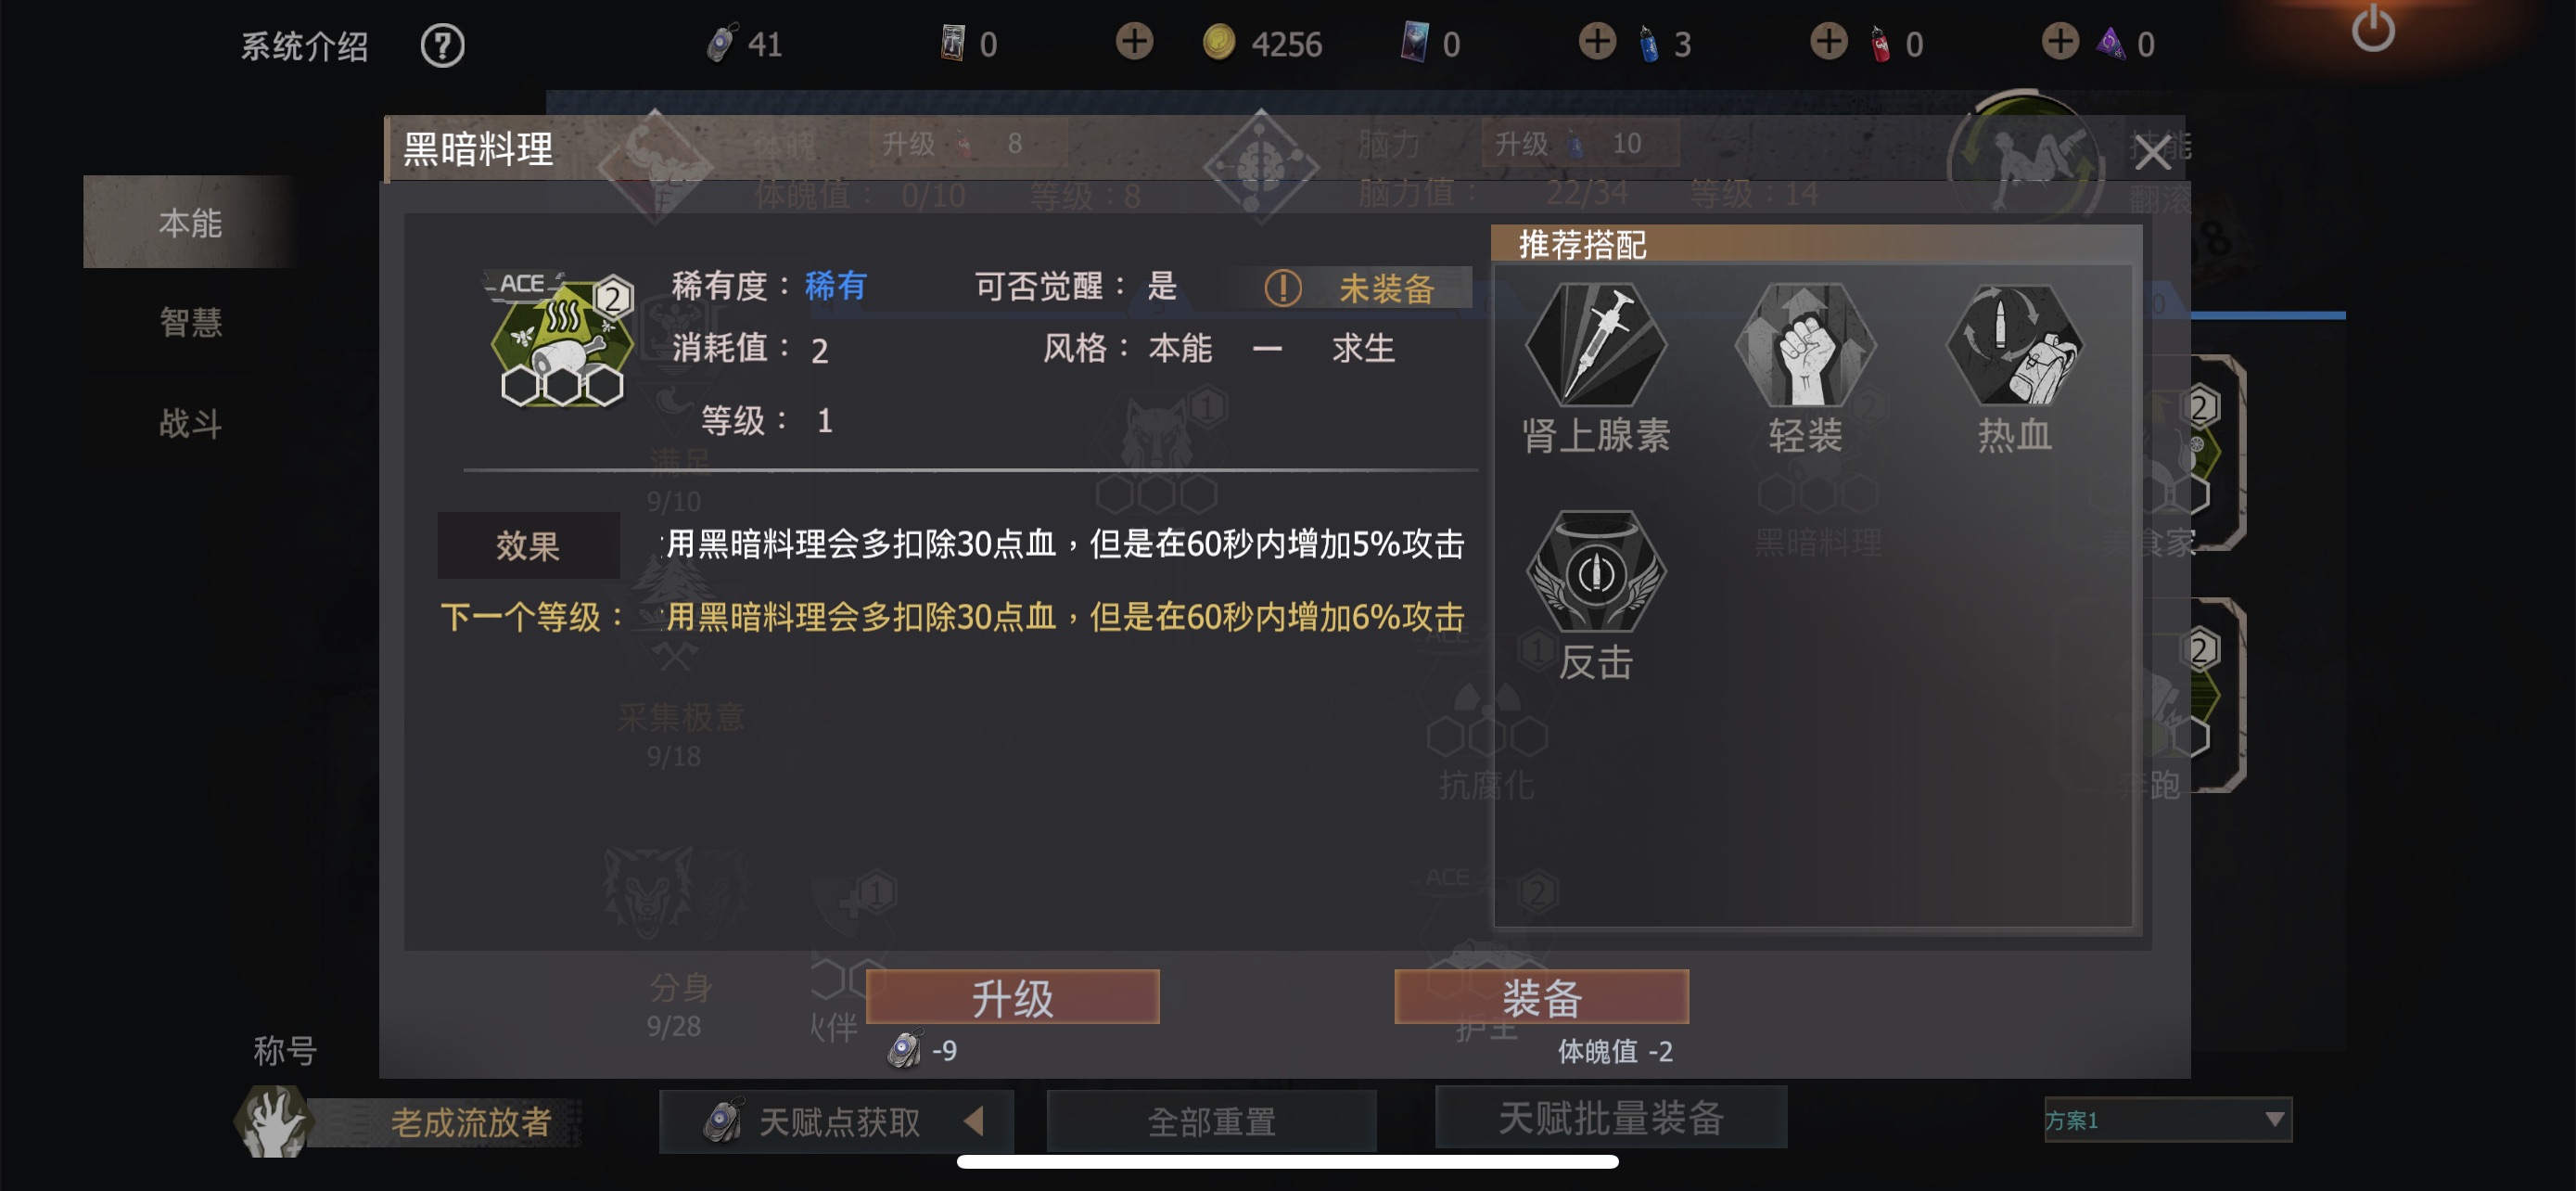The width and height of the screenshot is (2576, 1191).
Task: Add gold coins with plus icon
Action: (x=1134, y=42)
